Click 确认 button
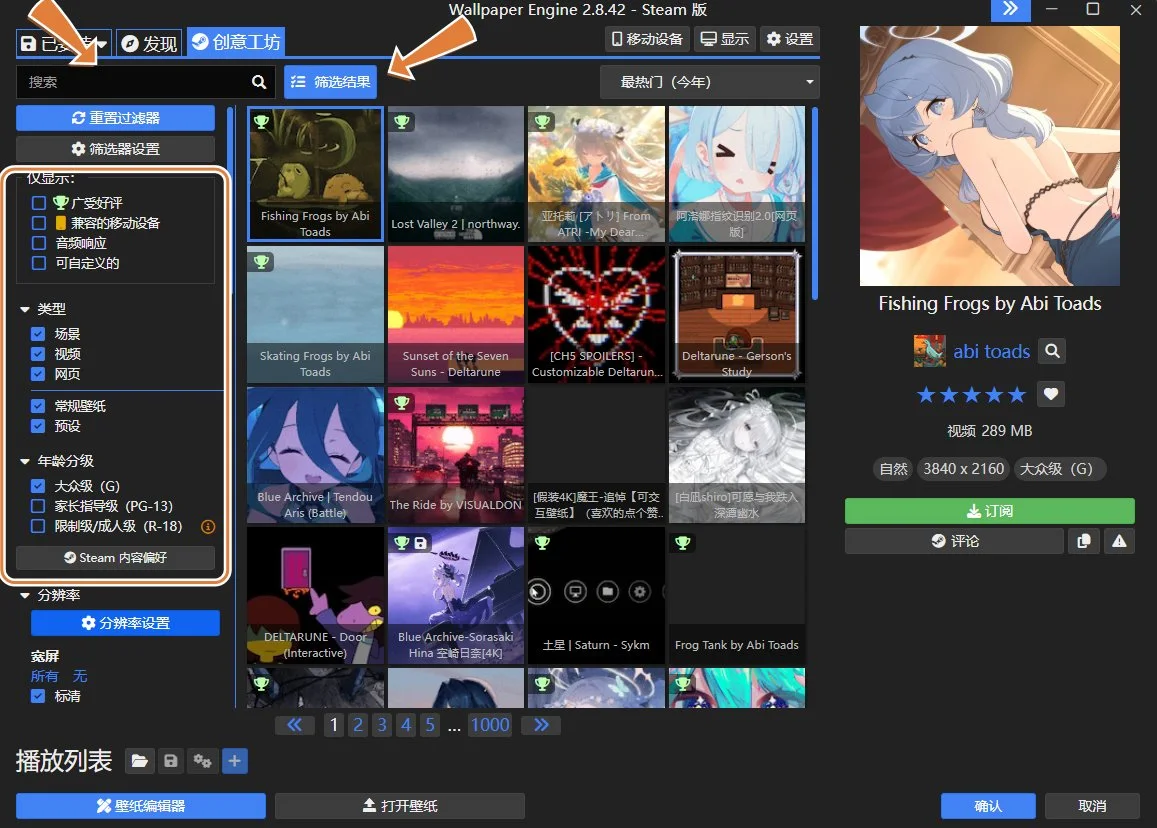 [988, 806]
